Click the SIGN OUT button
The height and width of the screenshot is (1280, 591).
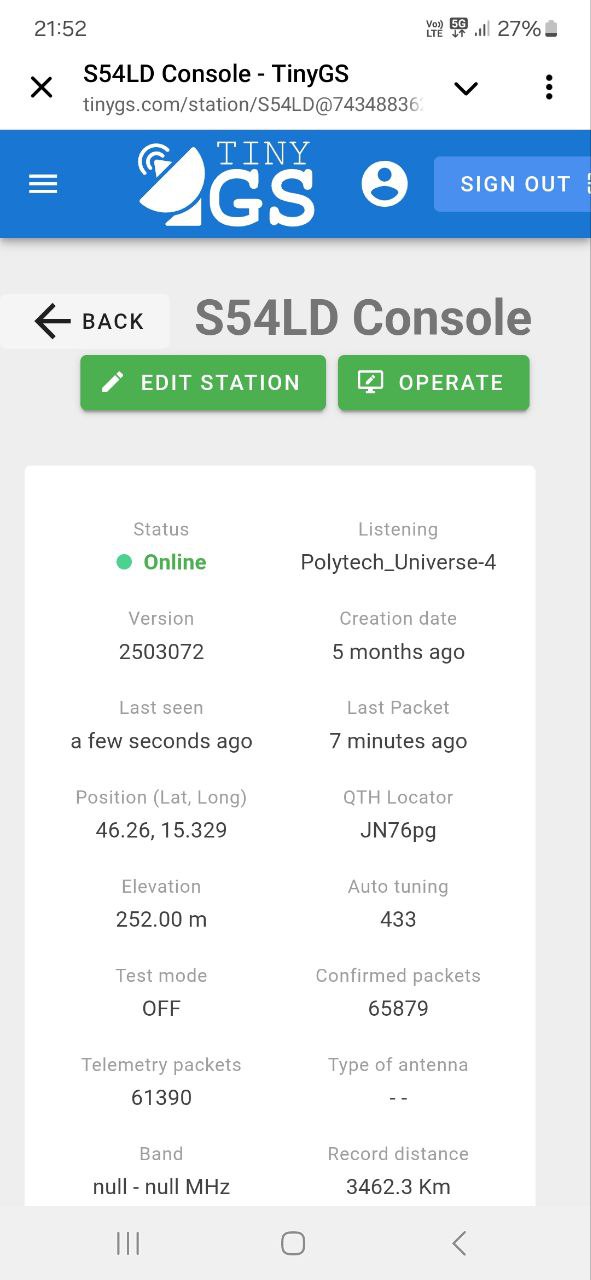[512, 184]
